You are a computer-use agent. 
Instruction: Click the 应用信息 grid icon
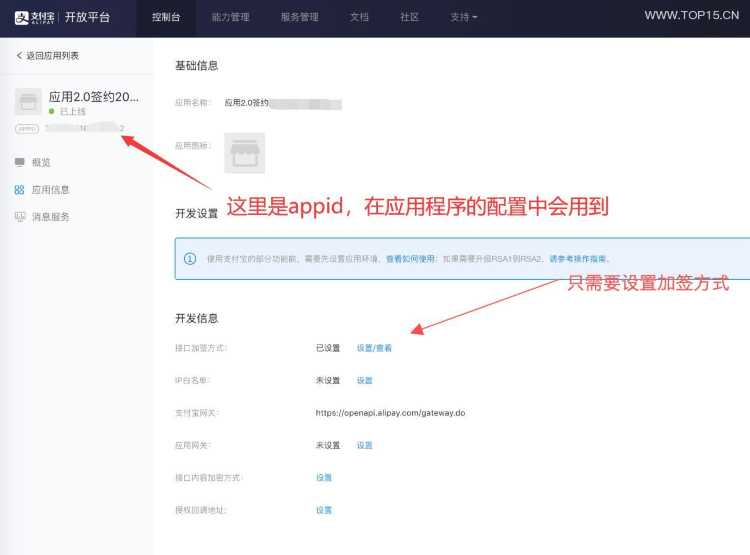pyautogui.click(x=19, y=190)
